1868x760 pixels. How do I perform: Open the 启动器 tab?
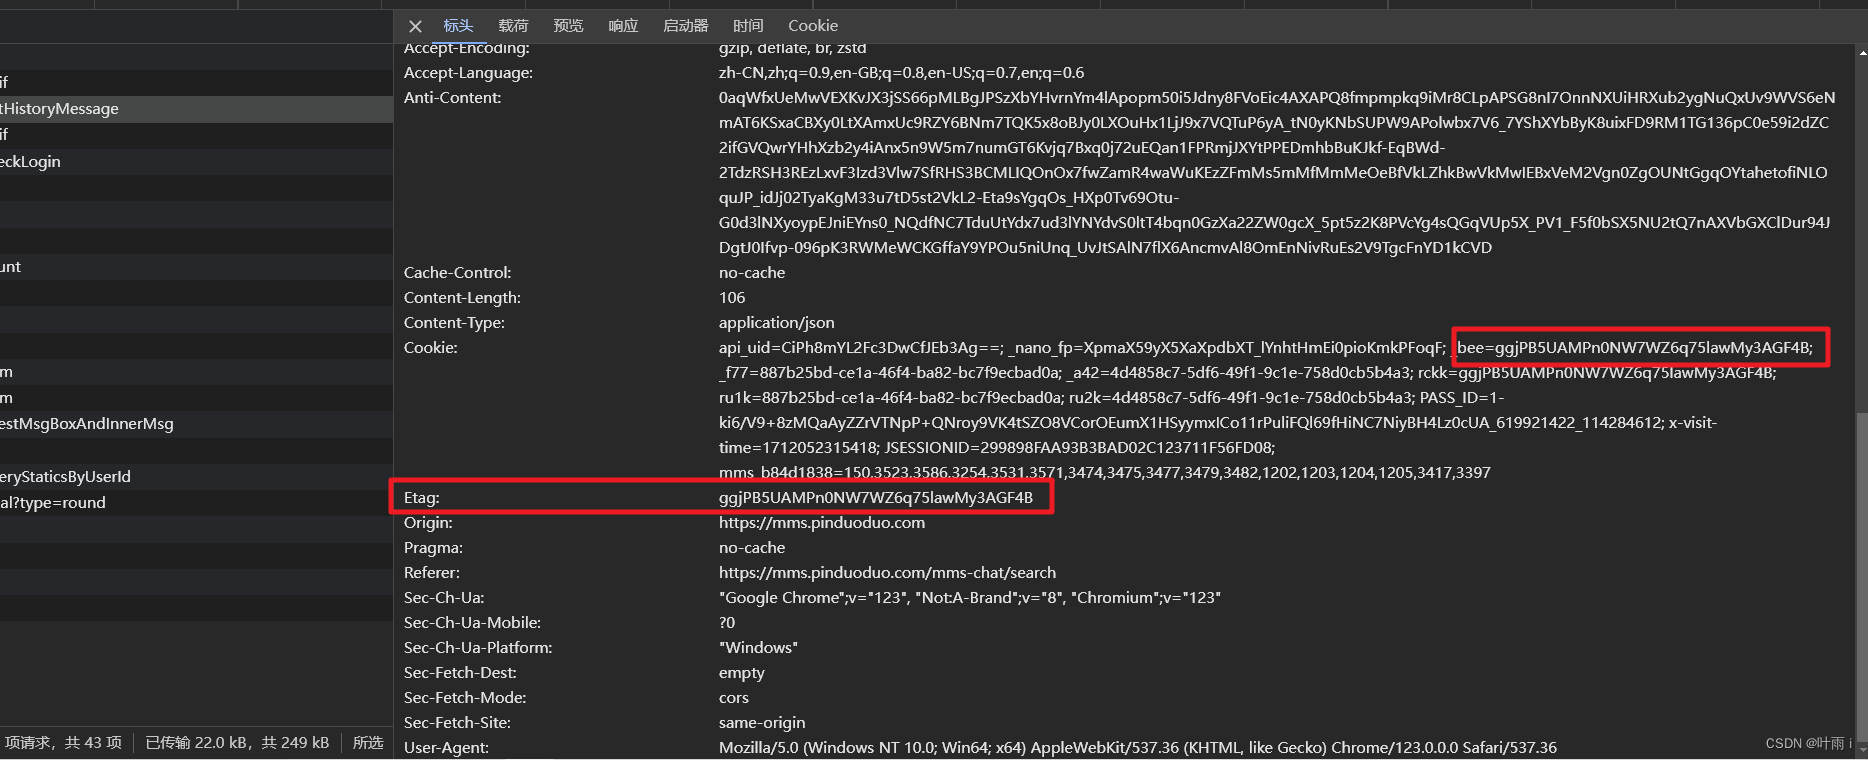(685, 26)
